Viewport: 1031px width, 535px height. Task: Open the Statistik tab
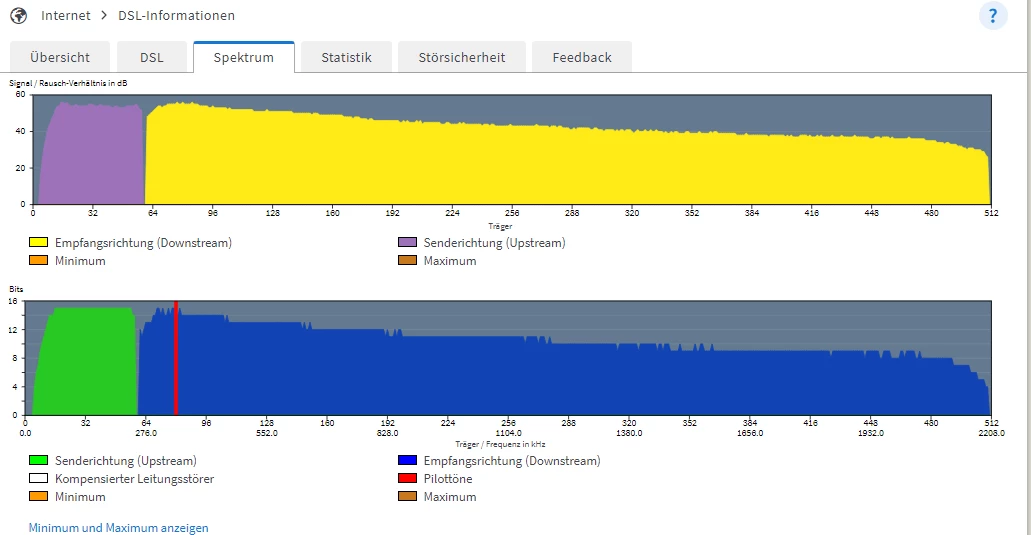coord(347,57)
